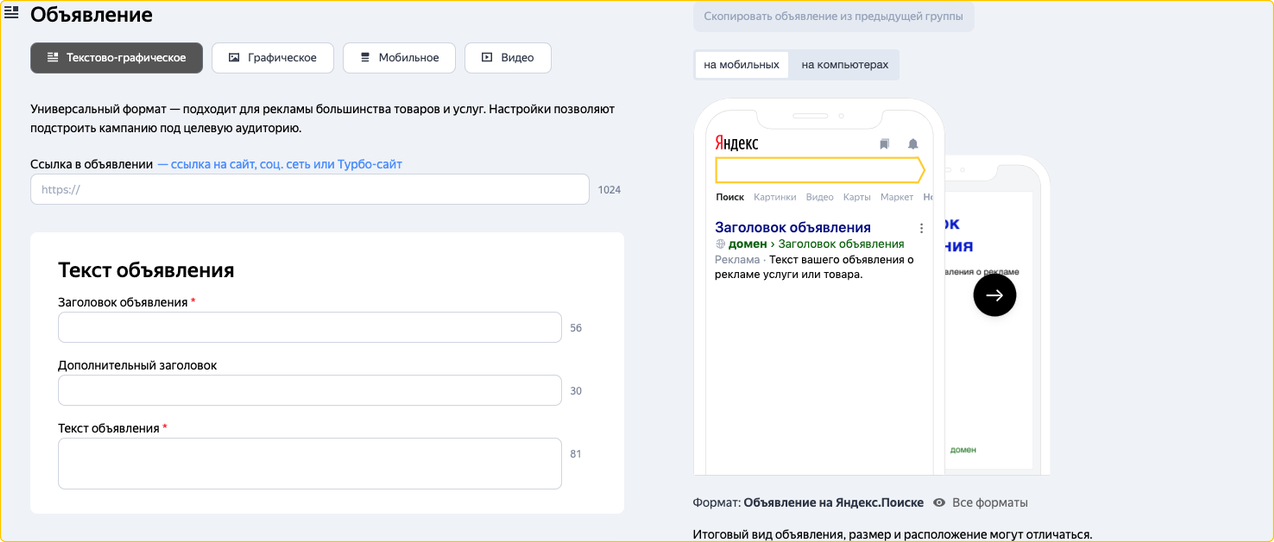The height and width of the screenshot is (542, 1274).
Task: Click the Заголовок объявления input field
Action: [309, 327]
